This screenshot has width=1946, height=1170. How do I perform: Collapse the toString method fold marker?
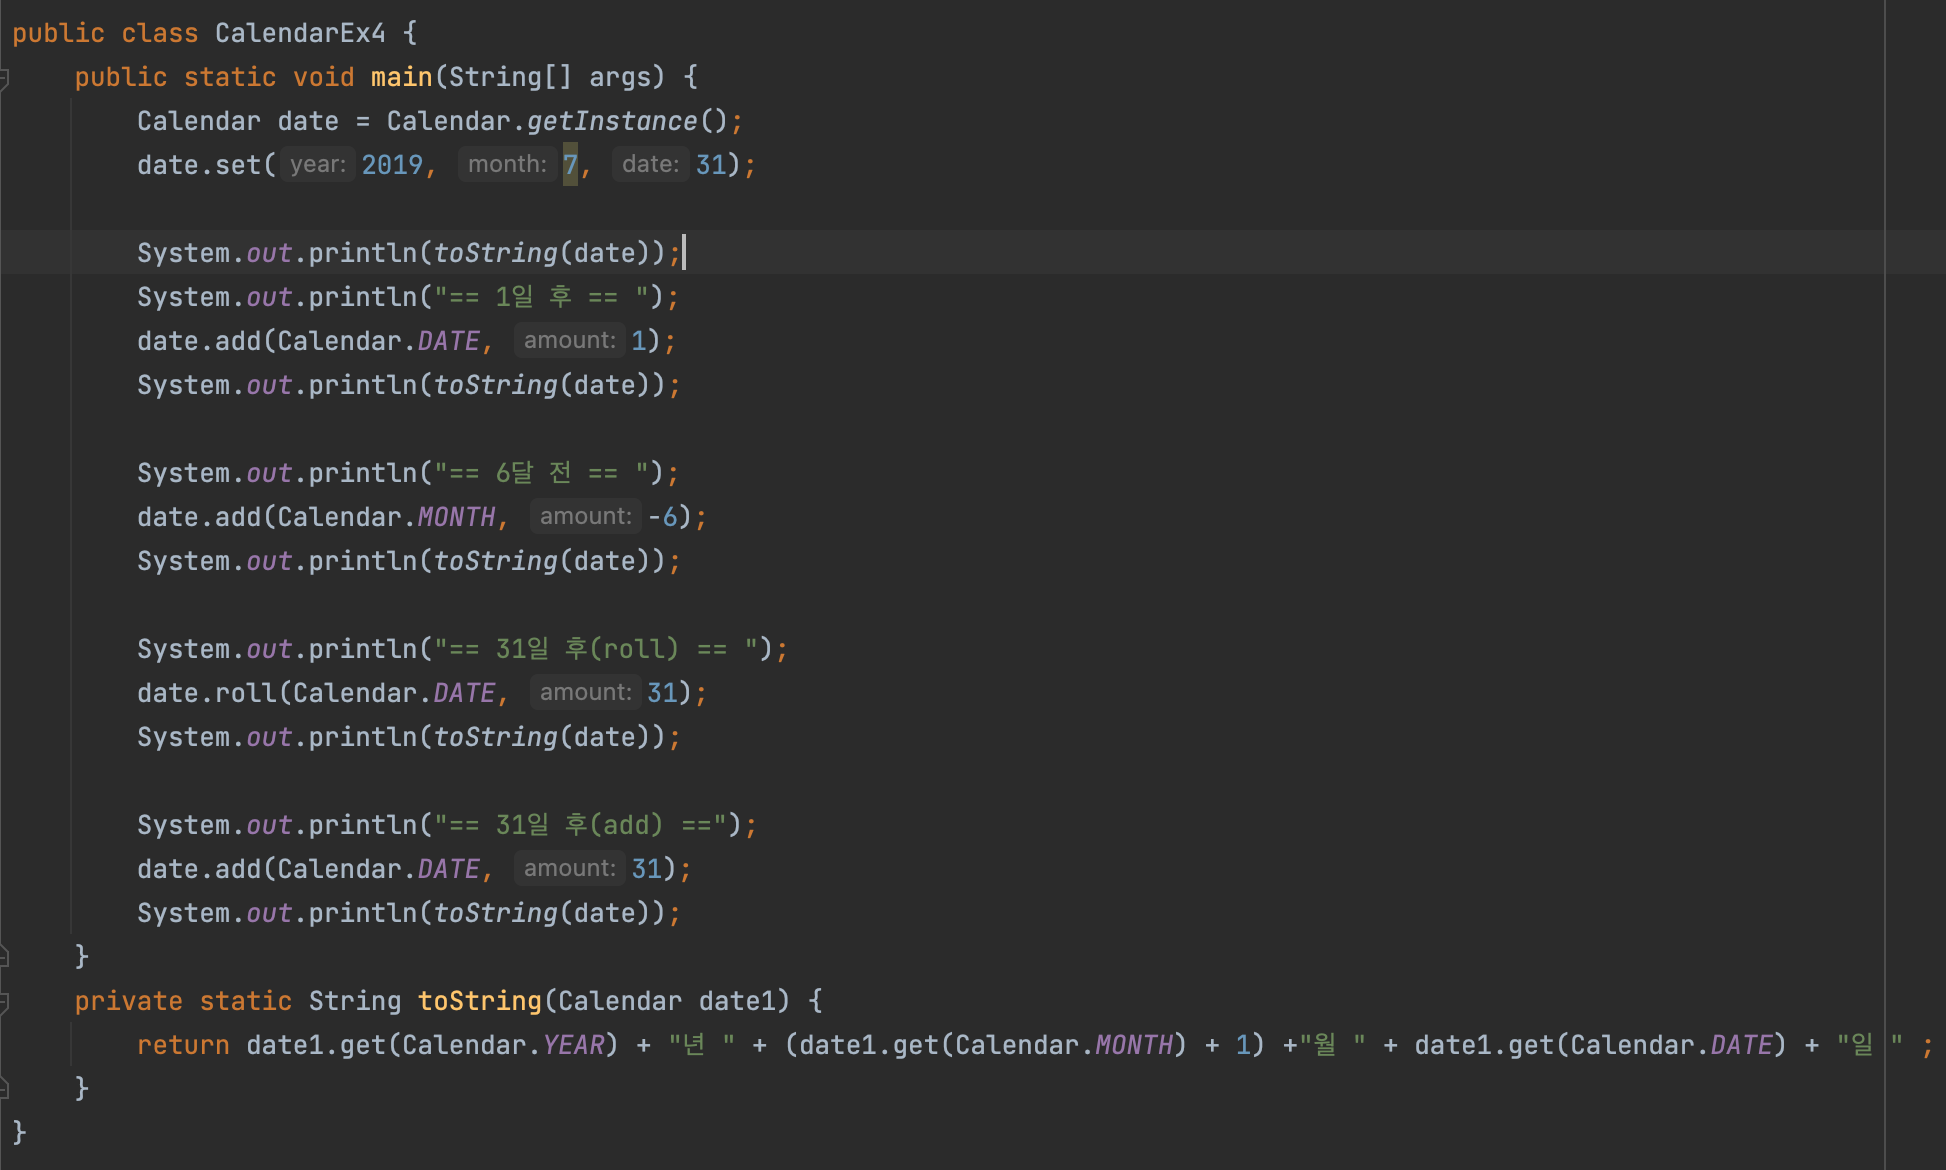tap(5, 1001)
